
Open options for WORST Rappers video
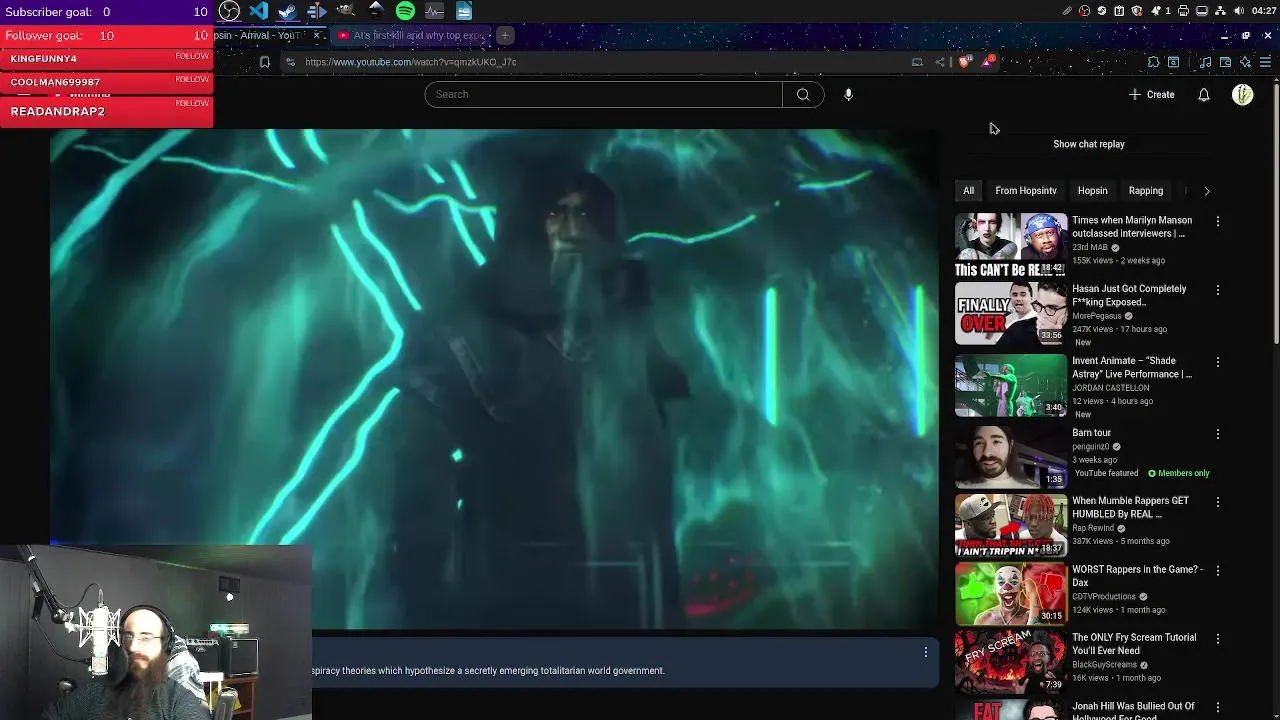1217,570
